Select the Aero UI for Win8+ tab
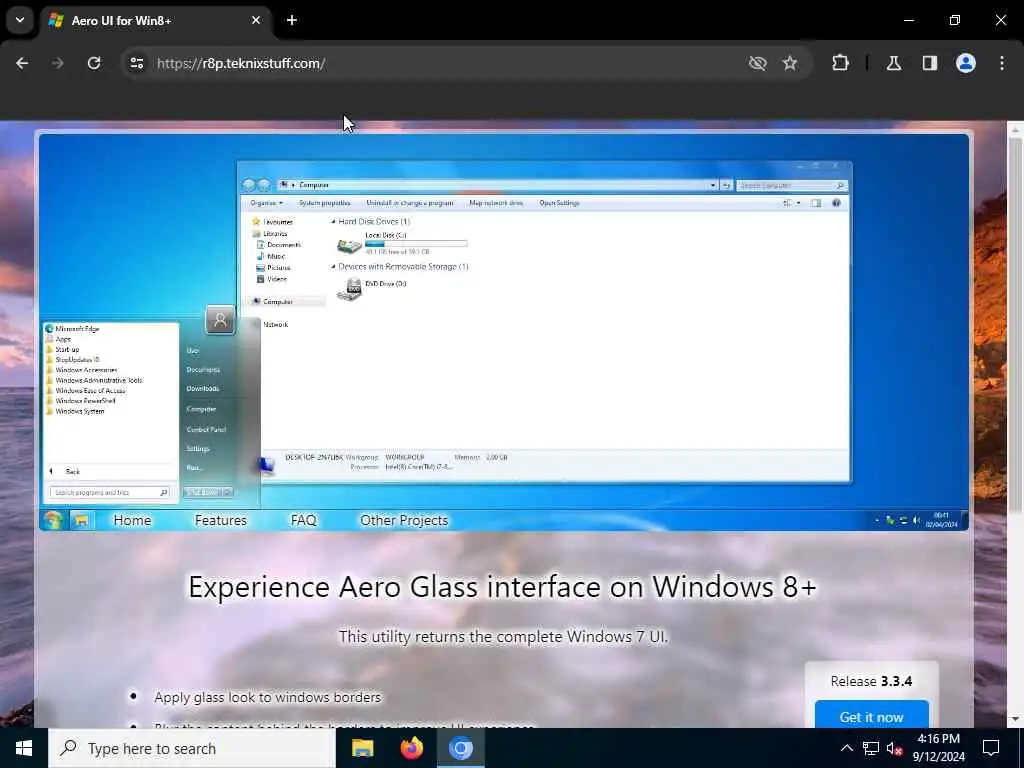 point(155,21)
